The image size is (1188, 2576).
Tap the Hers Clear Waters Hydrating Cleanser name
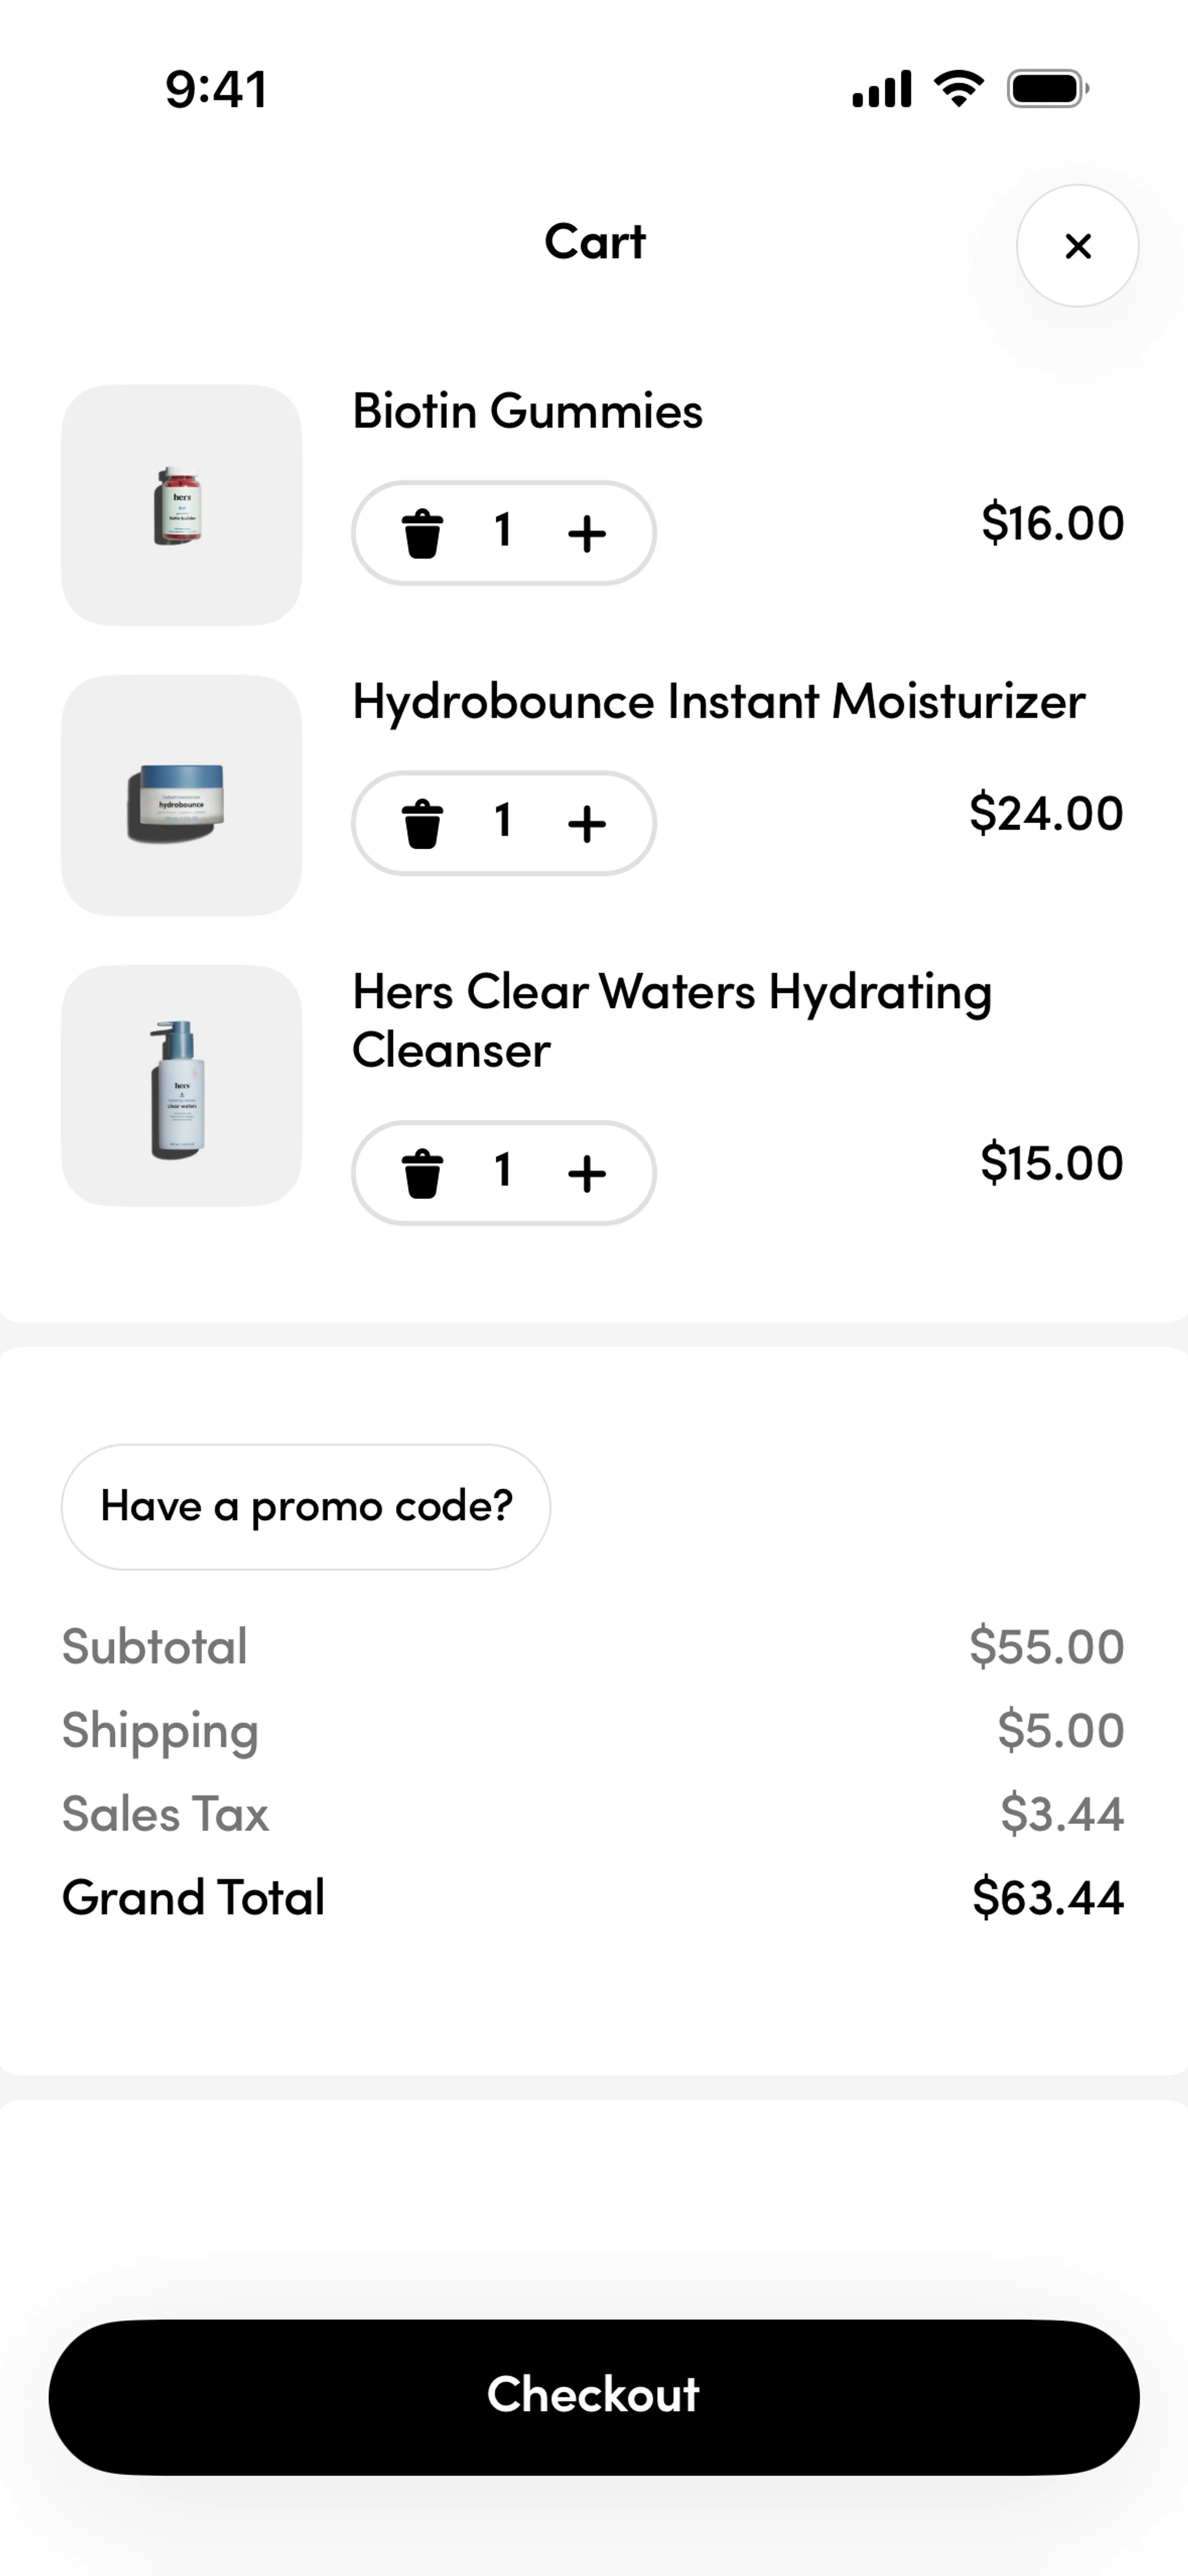pos(671,1020)
